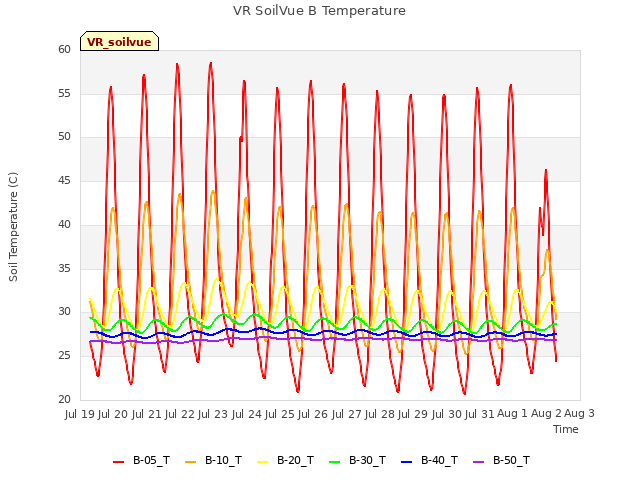
Task: Click the Aug 2 x-axis tick label
Action: (x=546, y=414)
